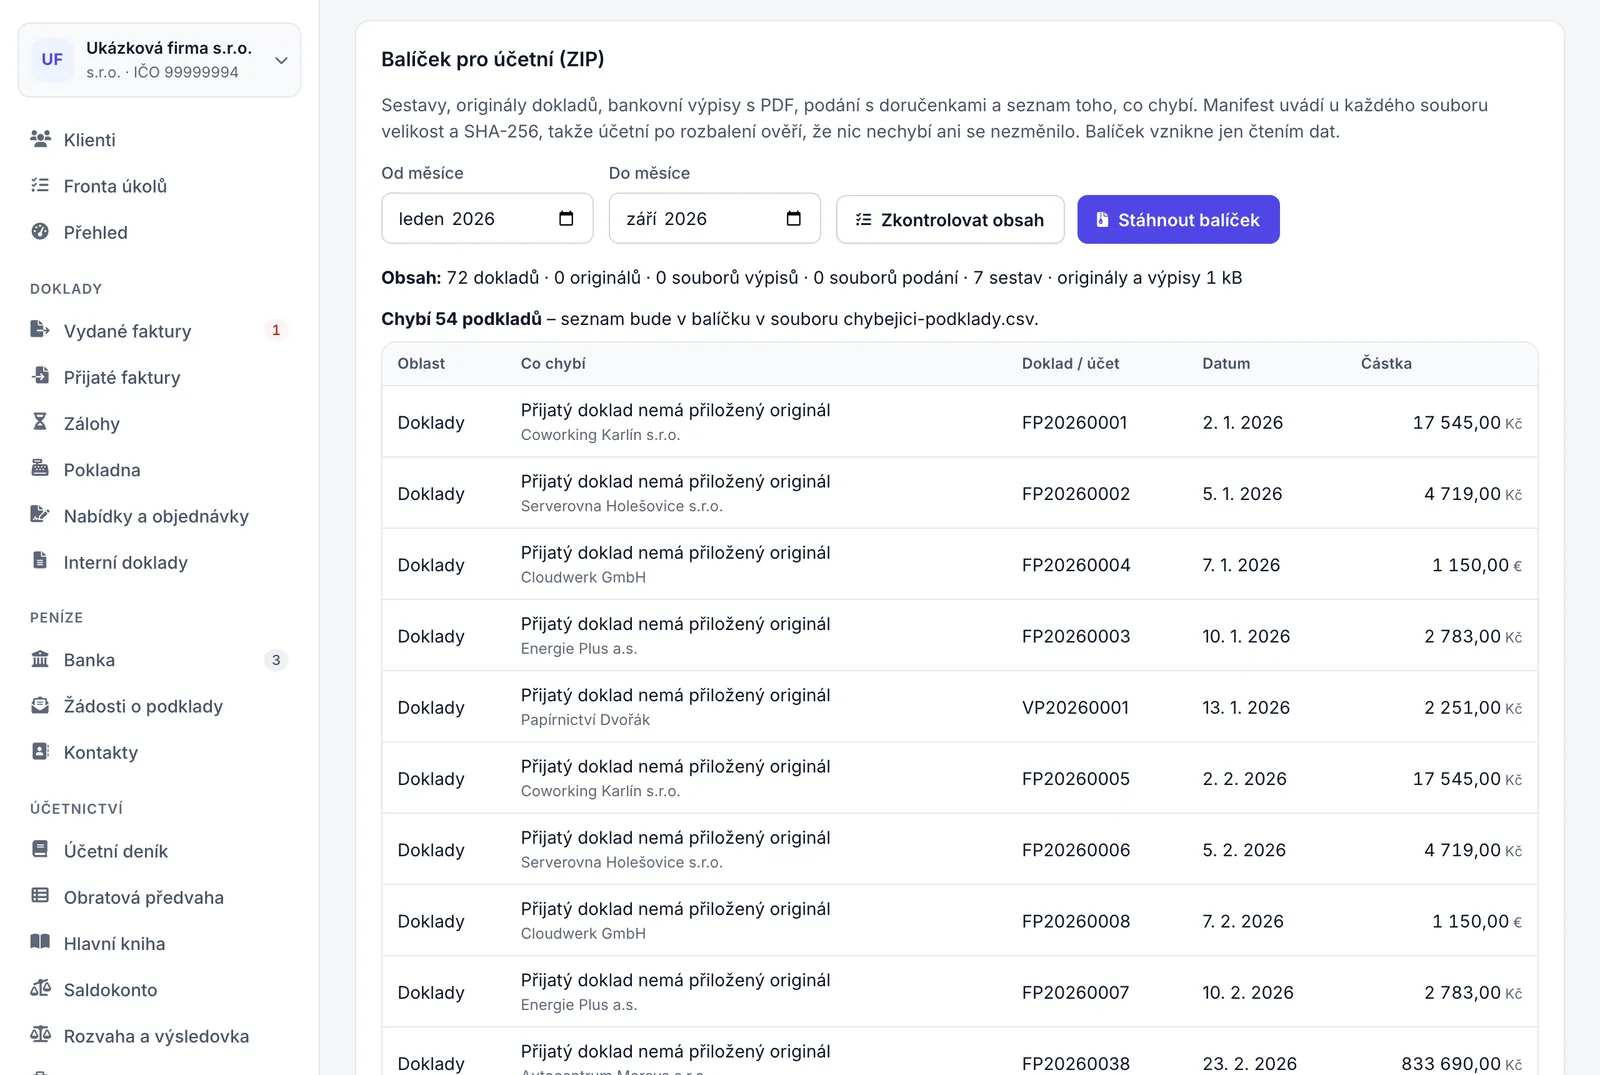Click the Obratová předvaha table icon
Viewport: 1600px width, 1075px height.
[40, 895]
